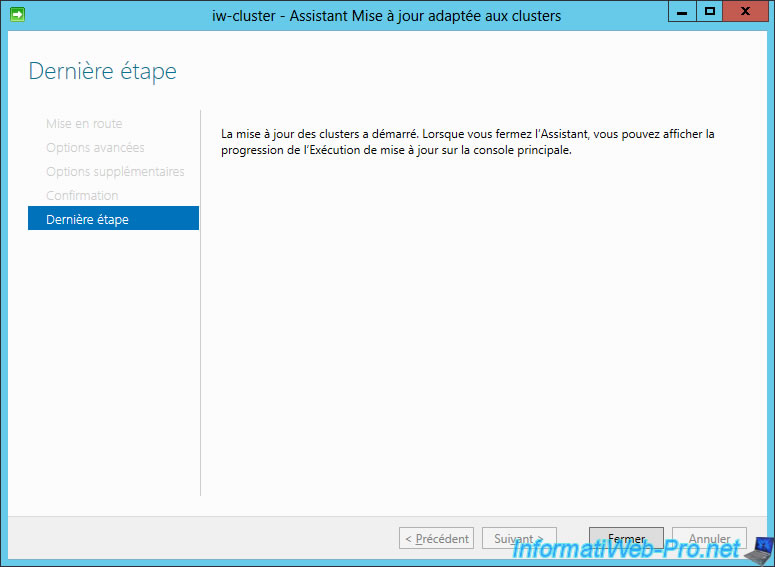Viewport: 775px width, 567px height.
Task: Select the Confirmation step
Action: pos(82,195)
